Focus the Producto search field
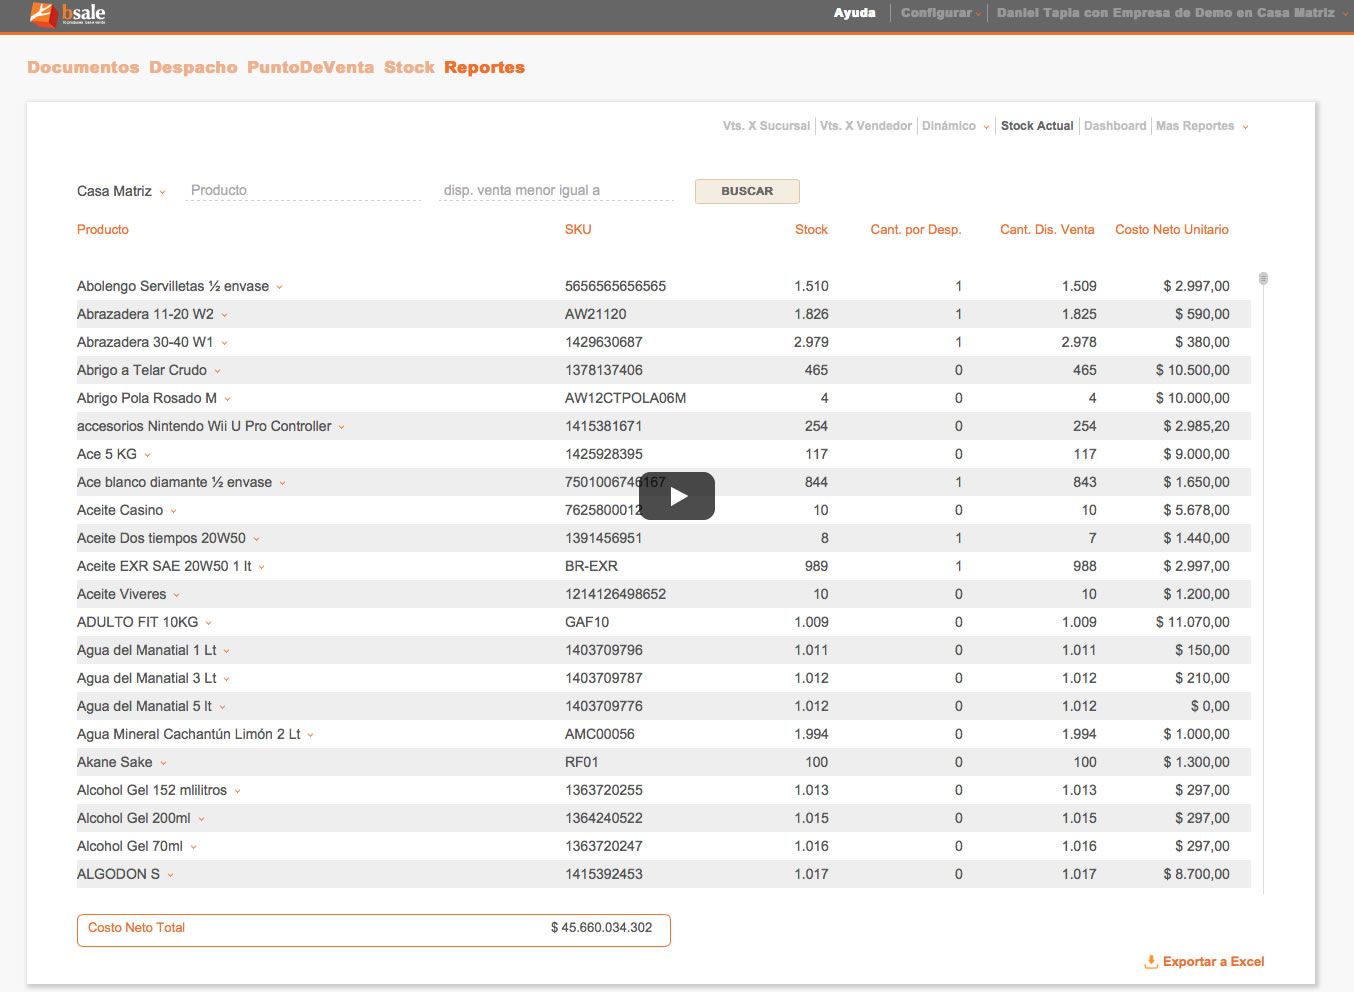Viewport: 1354px width, 992px height. [303, 190]
